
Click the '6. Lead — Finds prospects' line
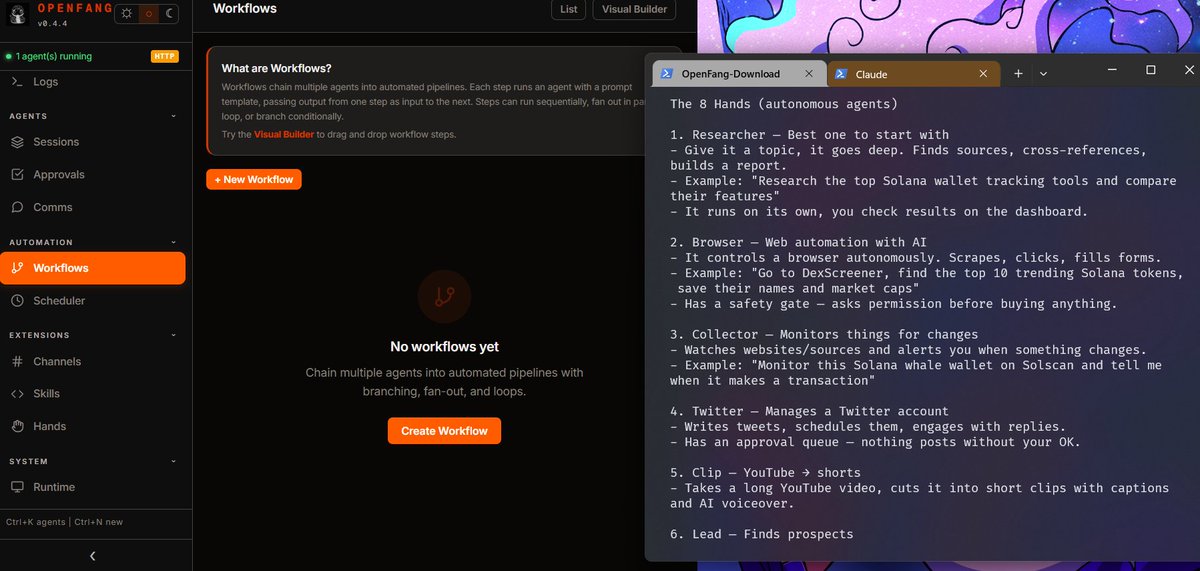click(762, 534)
